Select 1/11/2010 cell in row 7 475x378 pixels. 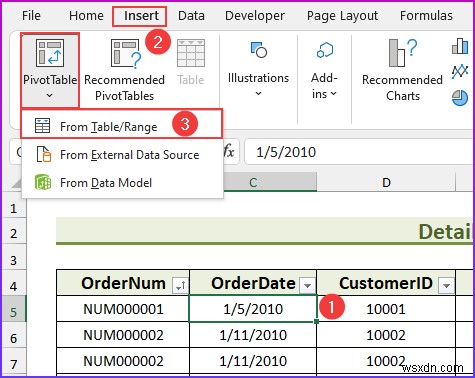(x=253, y=361)
